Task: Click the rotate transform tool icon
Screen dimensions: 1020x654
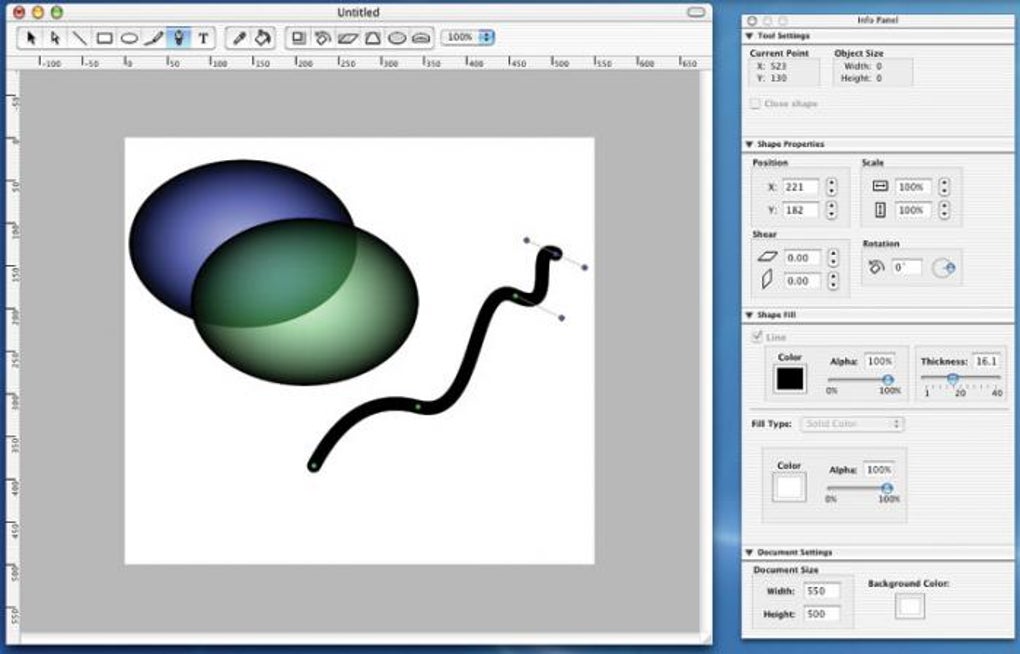Action: tap(323, 38)
